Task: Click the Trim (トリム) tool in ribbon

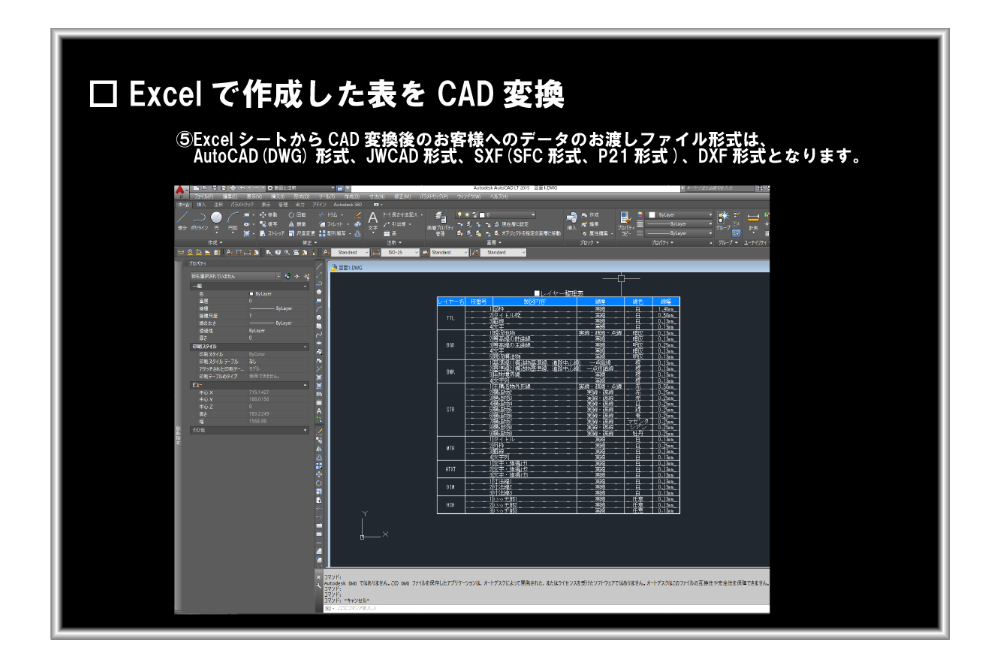Action: click(x=329, y=215)
